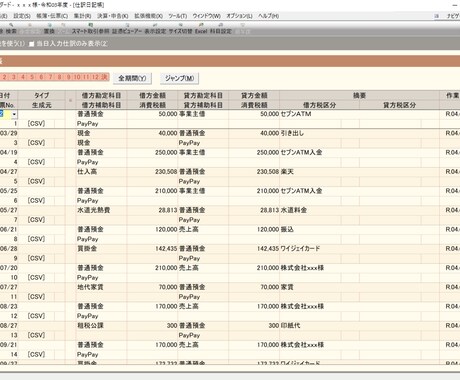Screen dimensions: 460x380
Task: Select the 水道光熱費 debit account cell
Action: click(x=101, y=210)
